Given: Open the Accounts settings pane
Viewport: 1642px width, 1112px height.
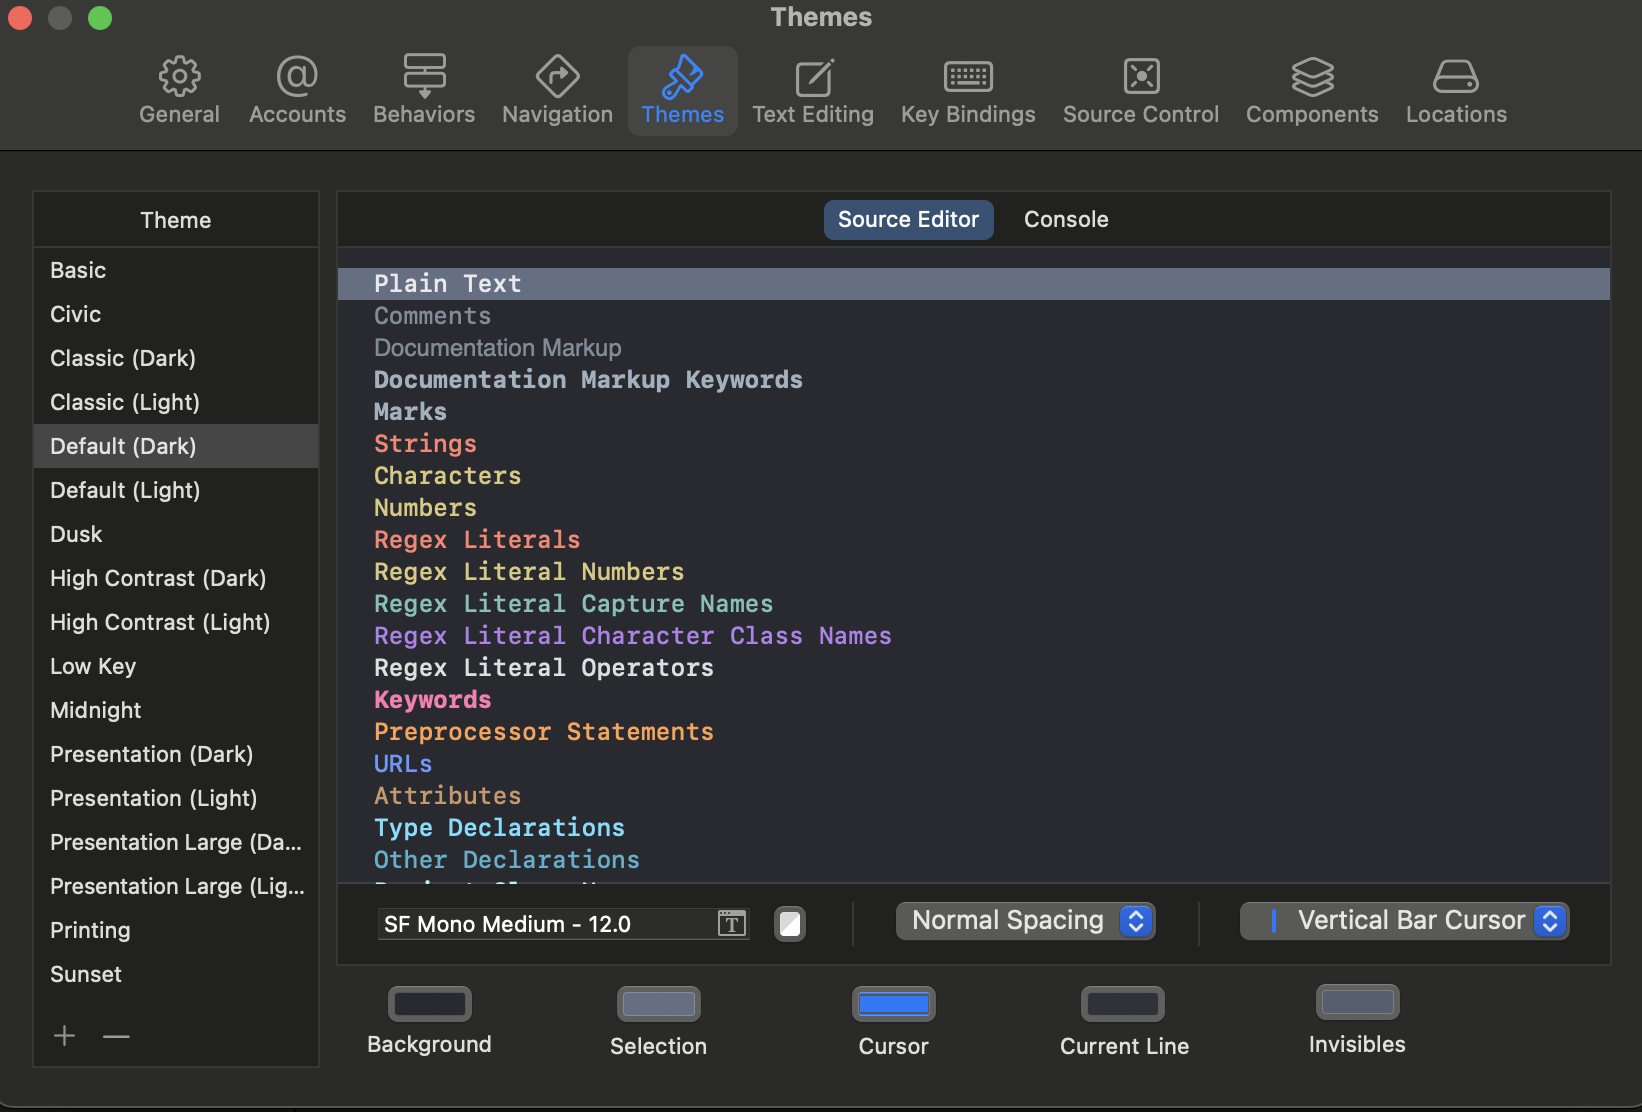Looking at the screenshot, I should (297, 91).
